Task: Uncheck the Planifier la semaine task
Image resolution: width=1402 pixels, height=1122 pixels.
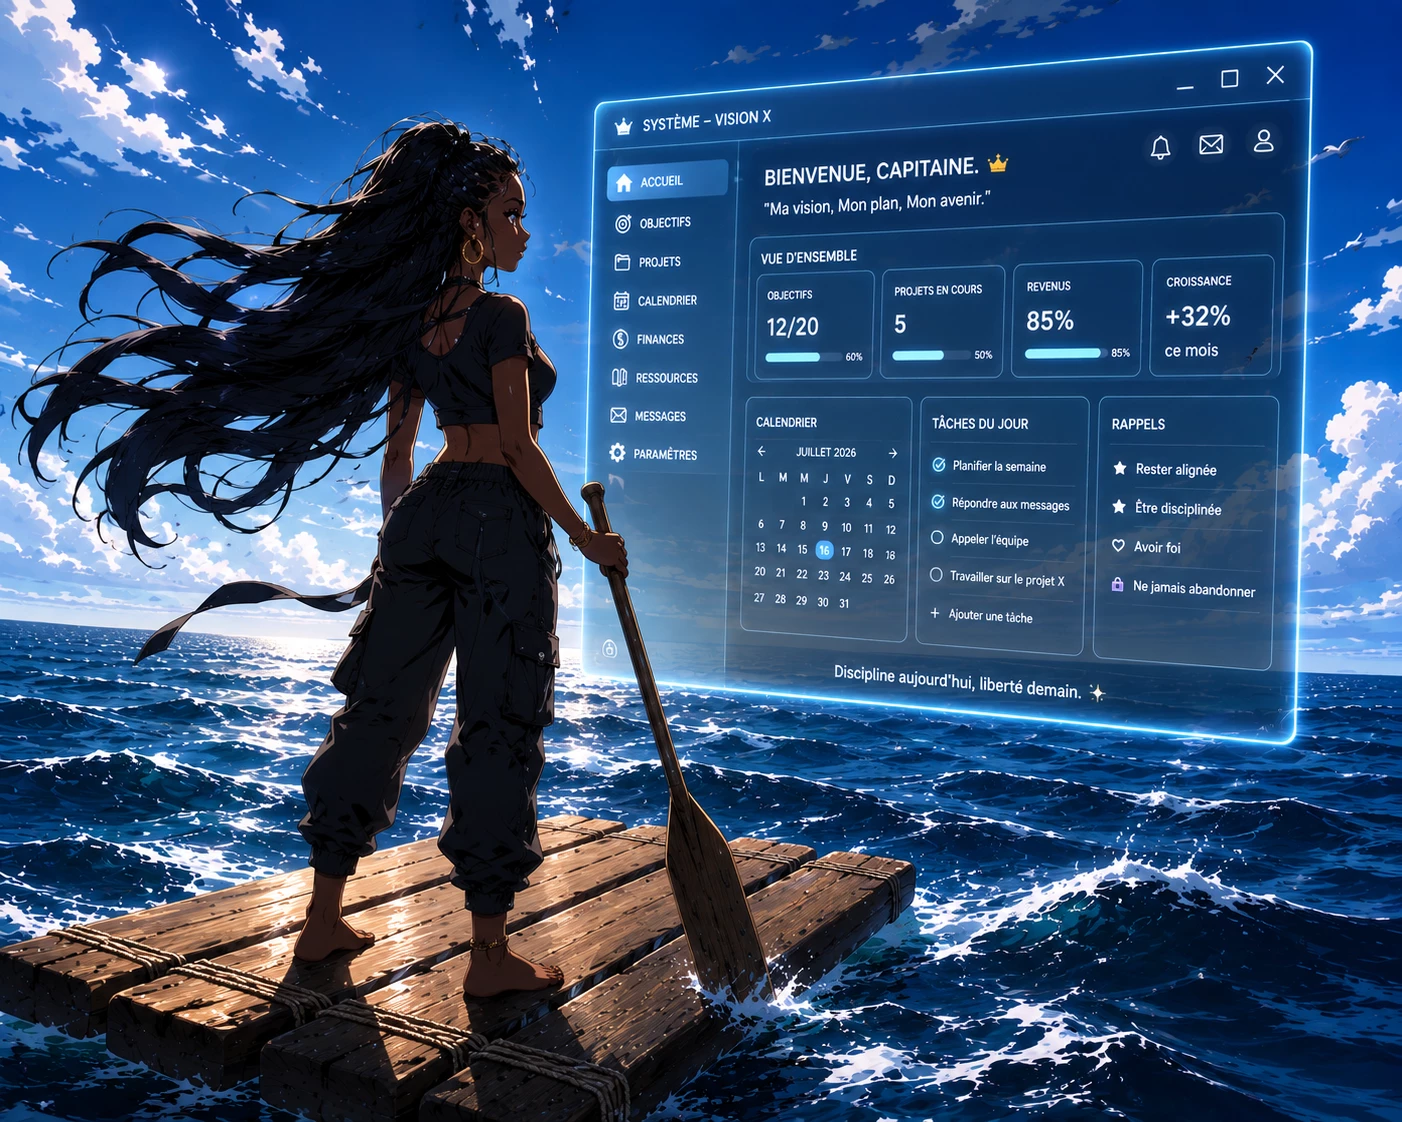Action: coord(939,465)
